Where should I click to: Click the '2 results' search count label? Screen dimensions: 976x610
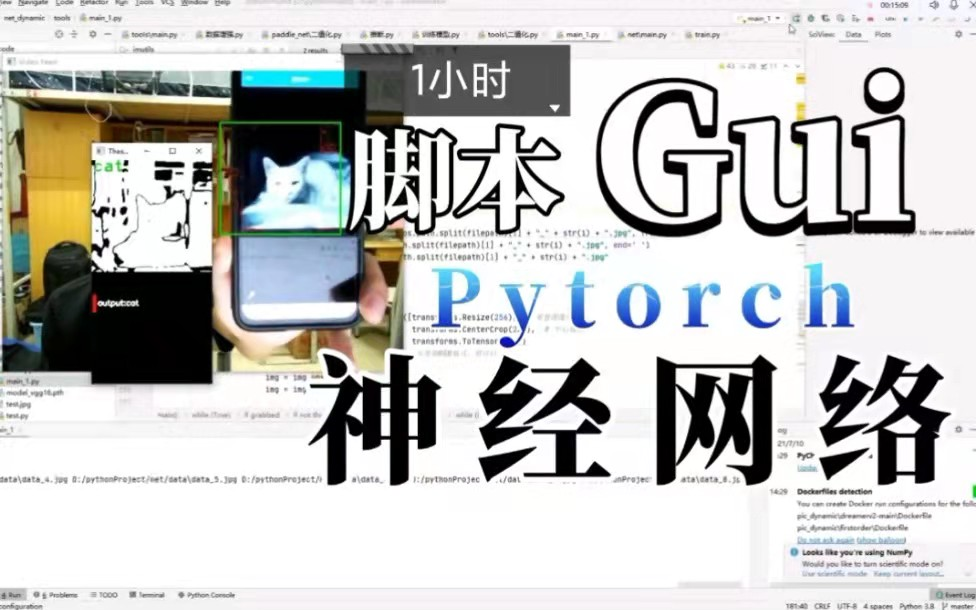316,50
